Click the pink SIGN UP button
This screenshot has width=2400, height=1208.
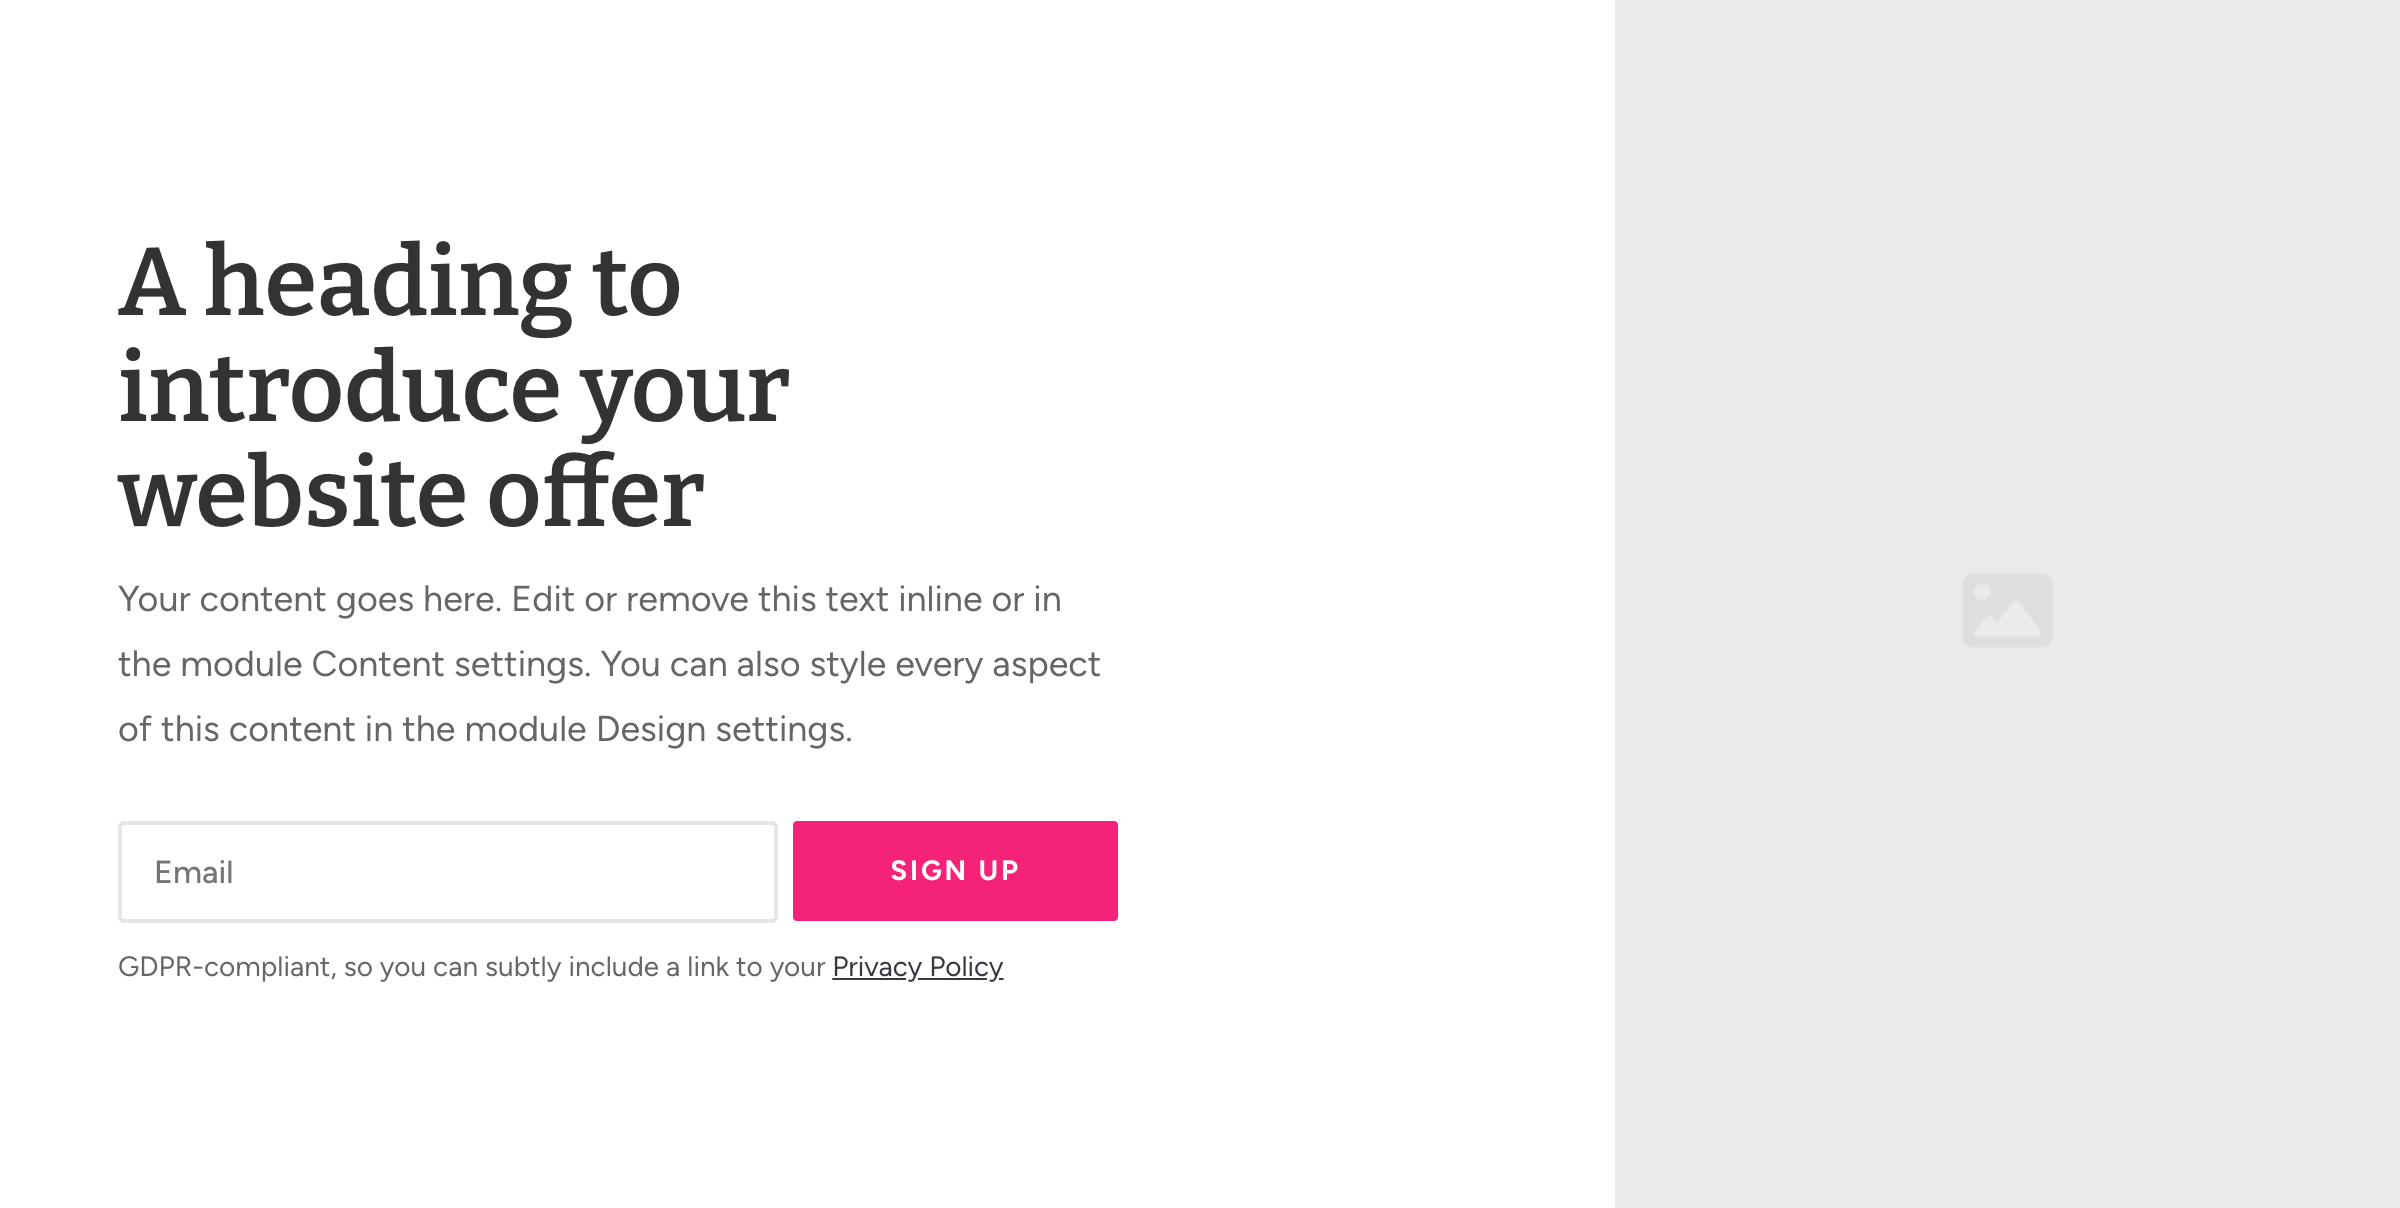click(955, 871)
